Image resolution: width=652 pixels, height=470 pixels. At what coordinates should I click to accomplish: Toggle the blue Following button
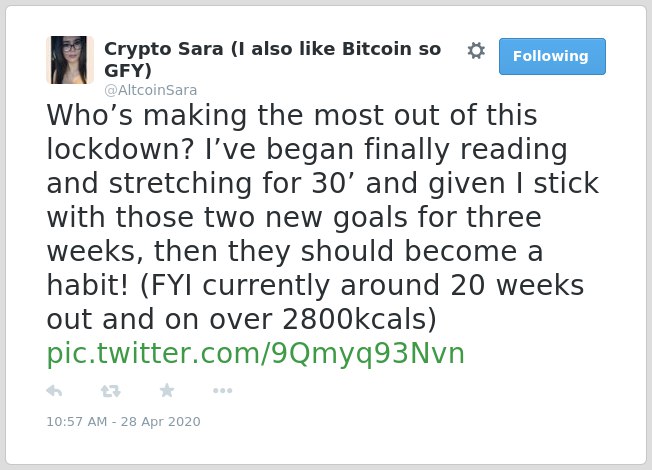[552, 56]
